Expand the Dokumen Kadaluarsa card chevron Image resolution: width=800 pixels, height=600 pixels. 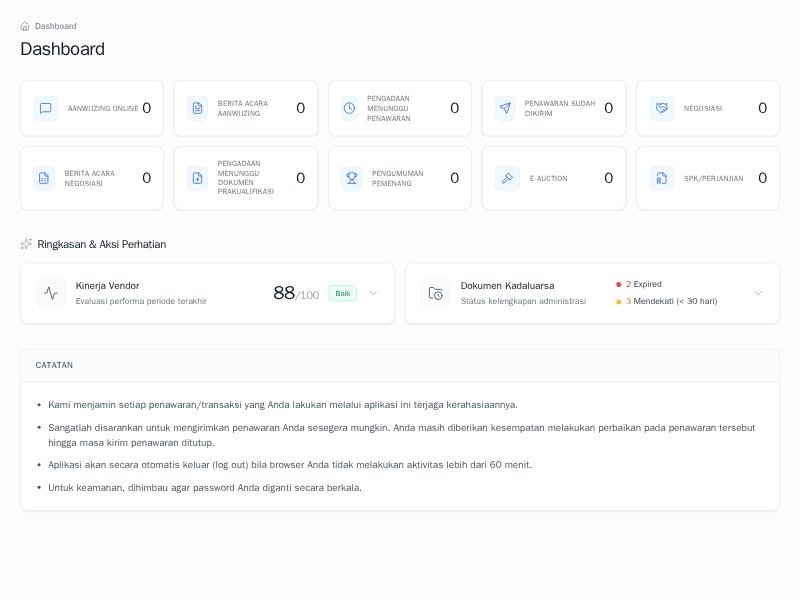pos(758,293)
